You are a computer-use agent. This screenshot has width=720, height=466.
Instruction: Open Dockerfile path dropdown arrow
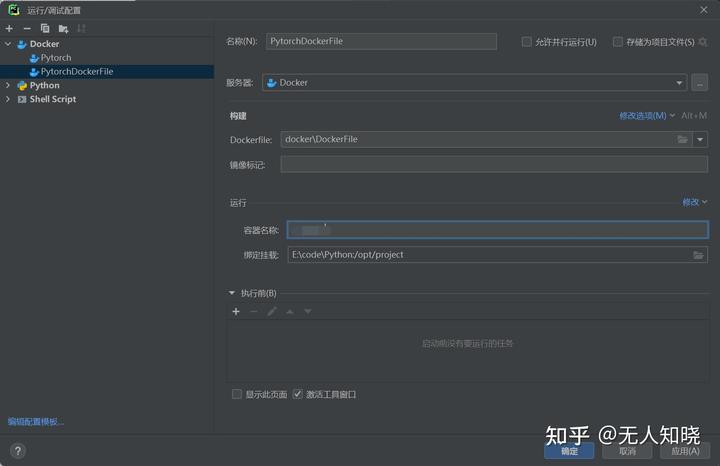click(700, 139)
